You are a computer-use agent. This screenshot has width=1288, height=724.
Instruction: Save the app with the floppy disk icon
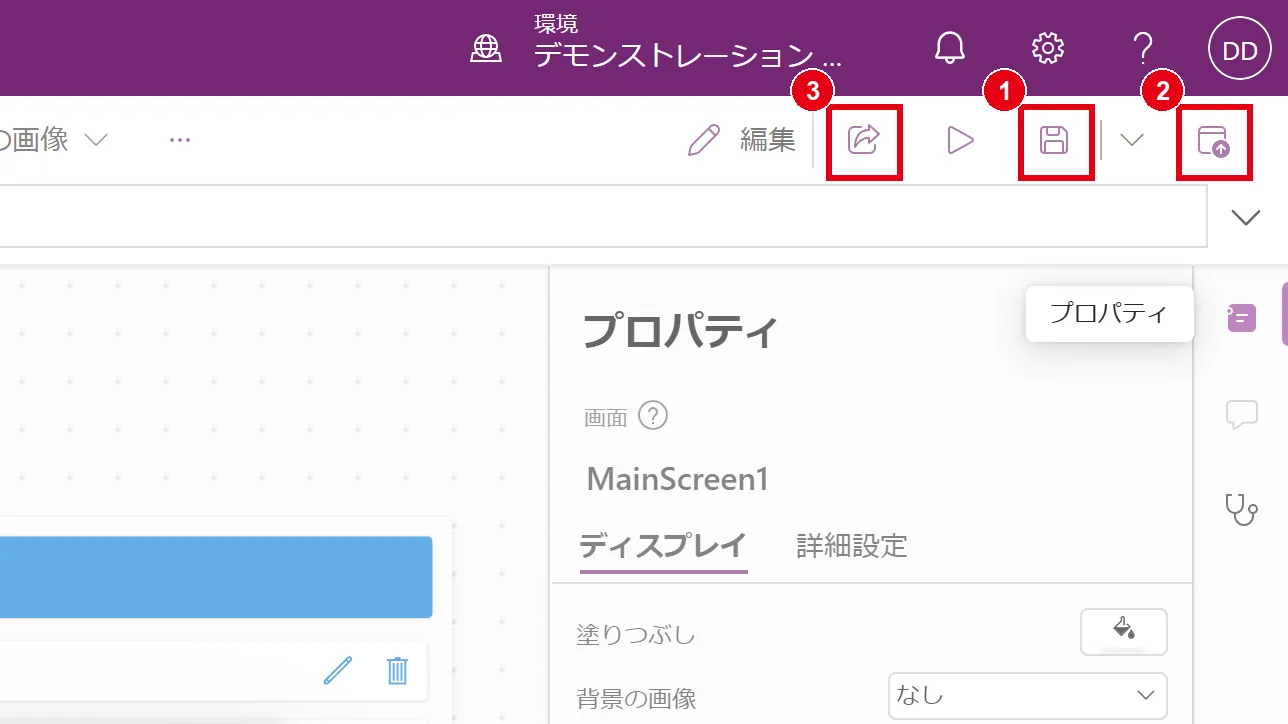(1054, 141)
